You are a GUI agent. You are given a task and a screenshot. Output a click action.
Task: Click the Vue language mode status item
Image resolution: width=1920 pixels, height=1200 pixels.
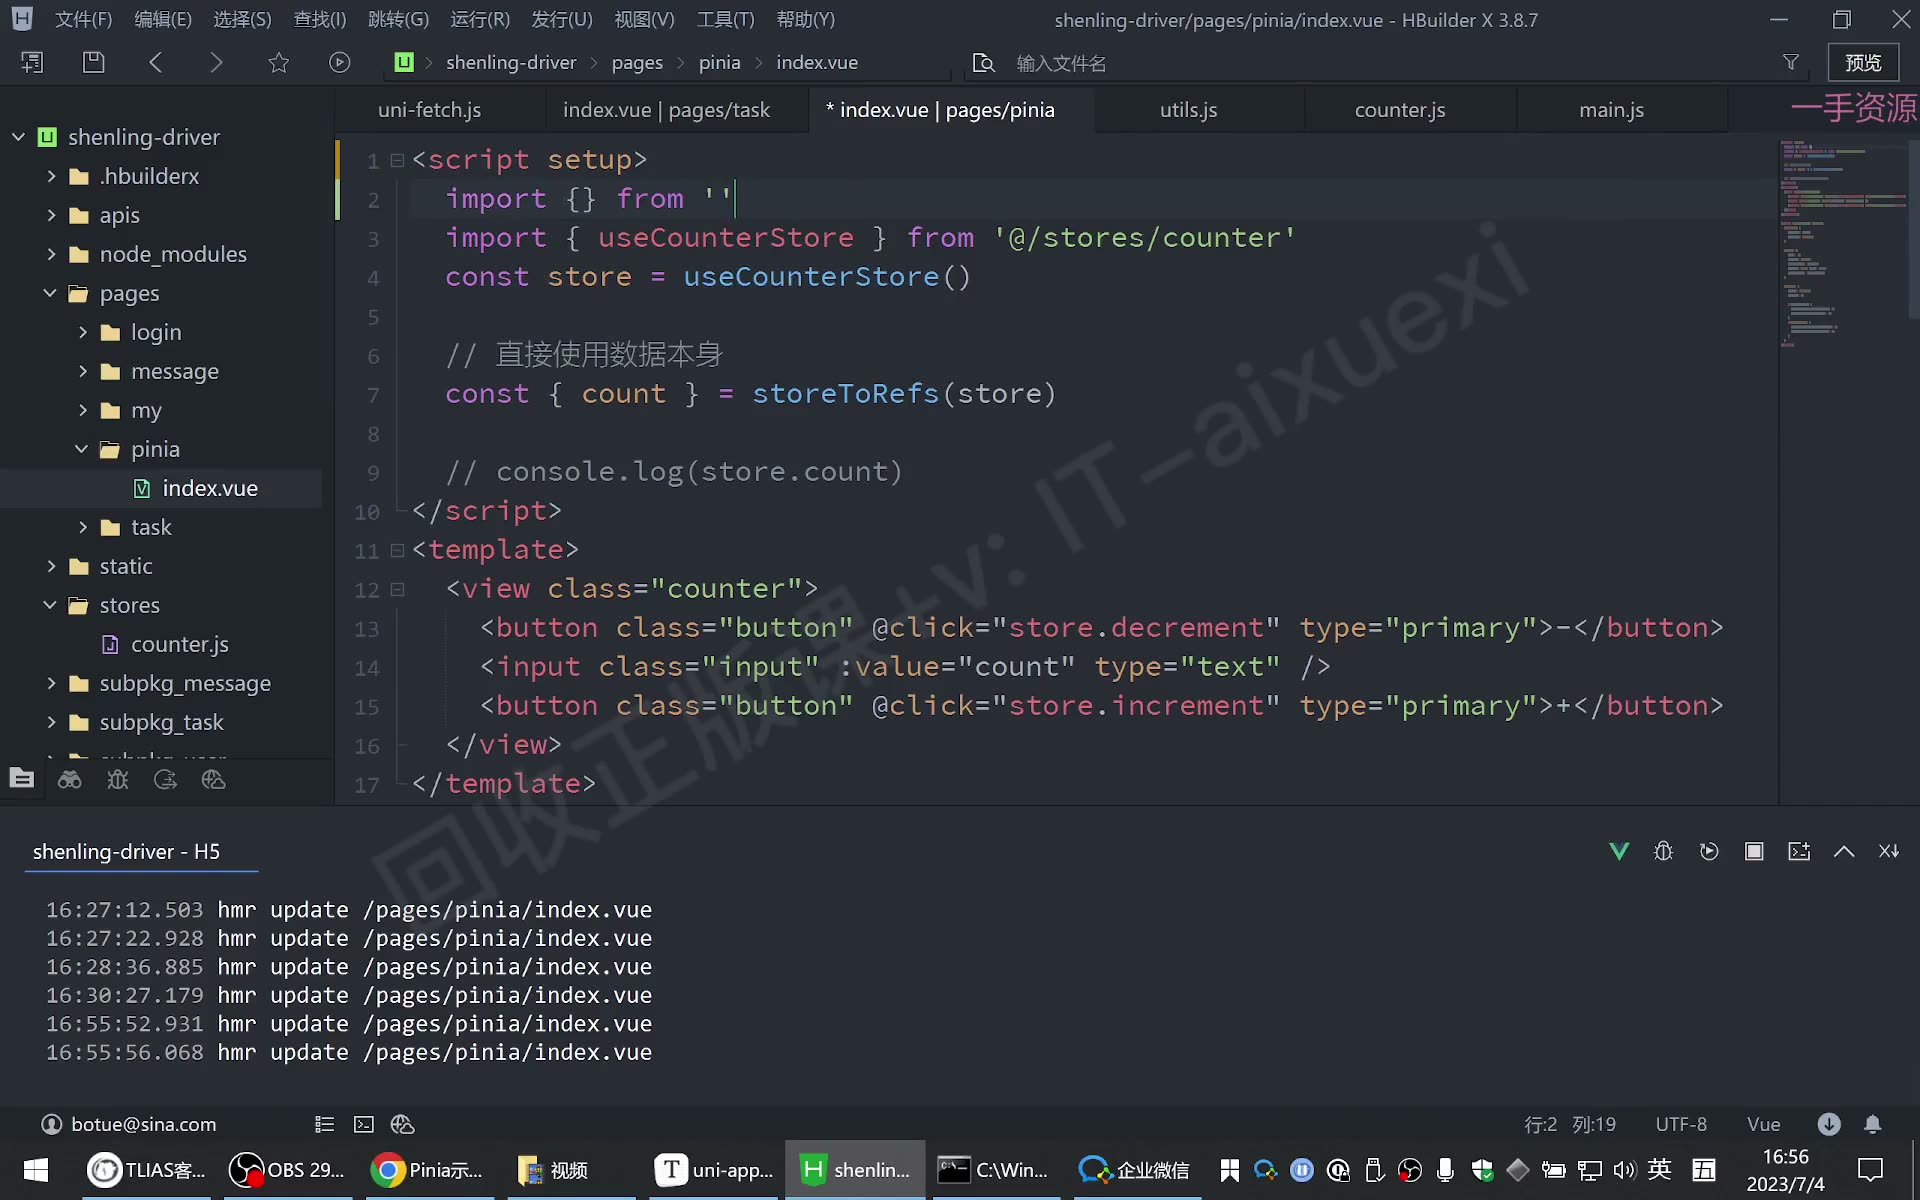tap(1763, 1124)
